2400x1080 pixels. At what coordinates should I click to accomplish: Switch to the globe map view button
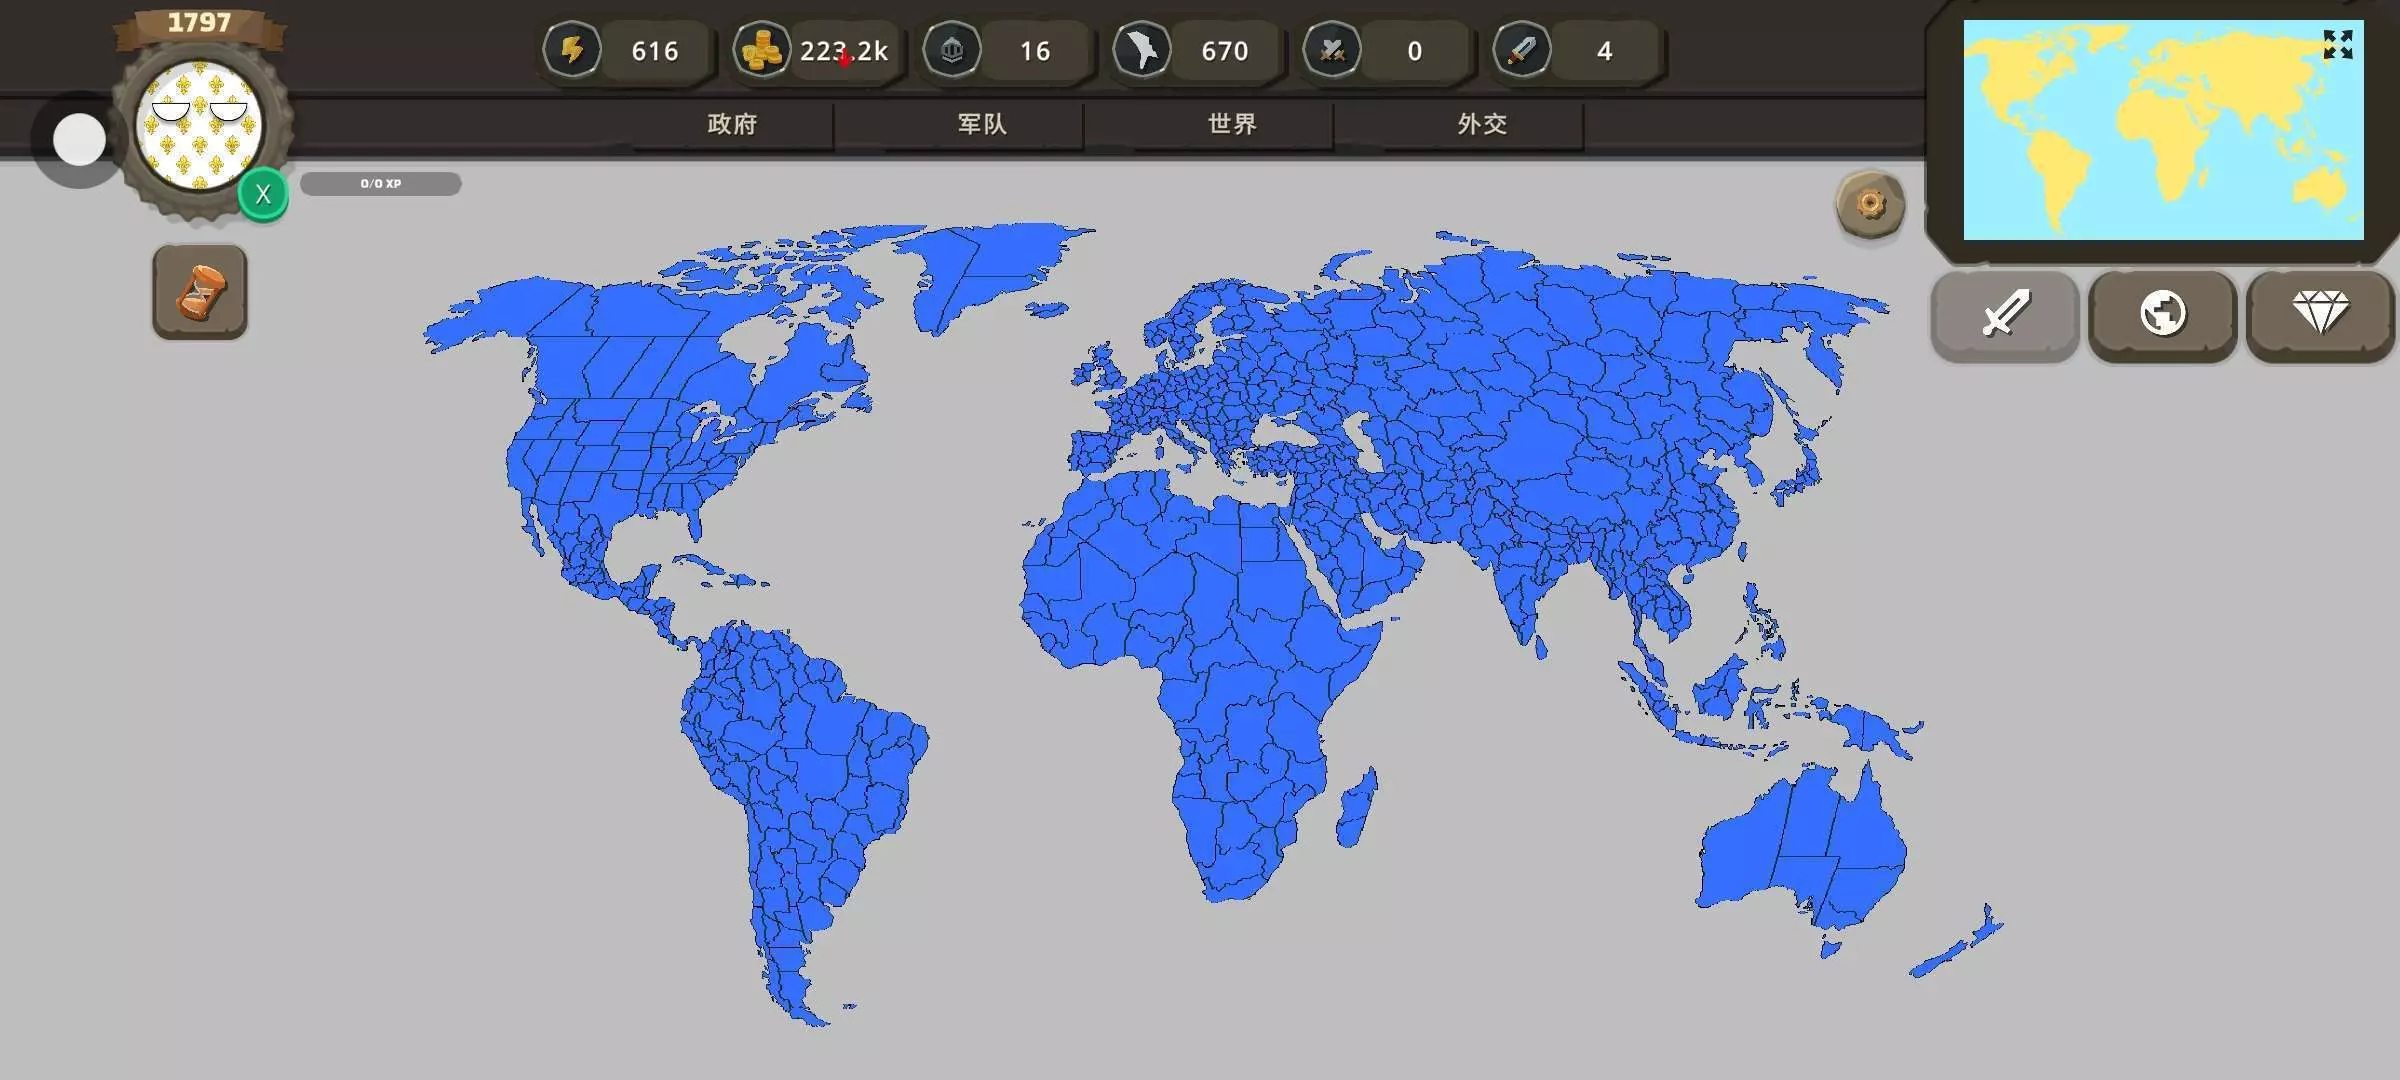point(2162,314)
